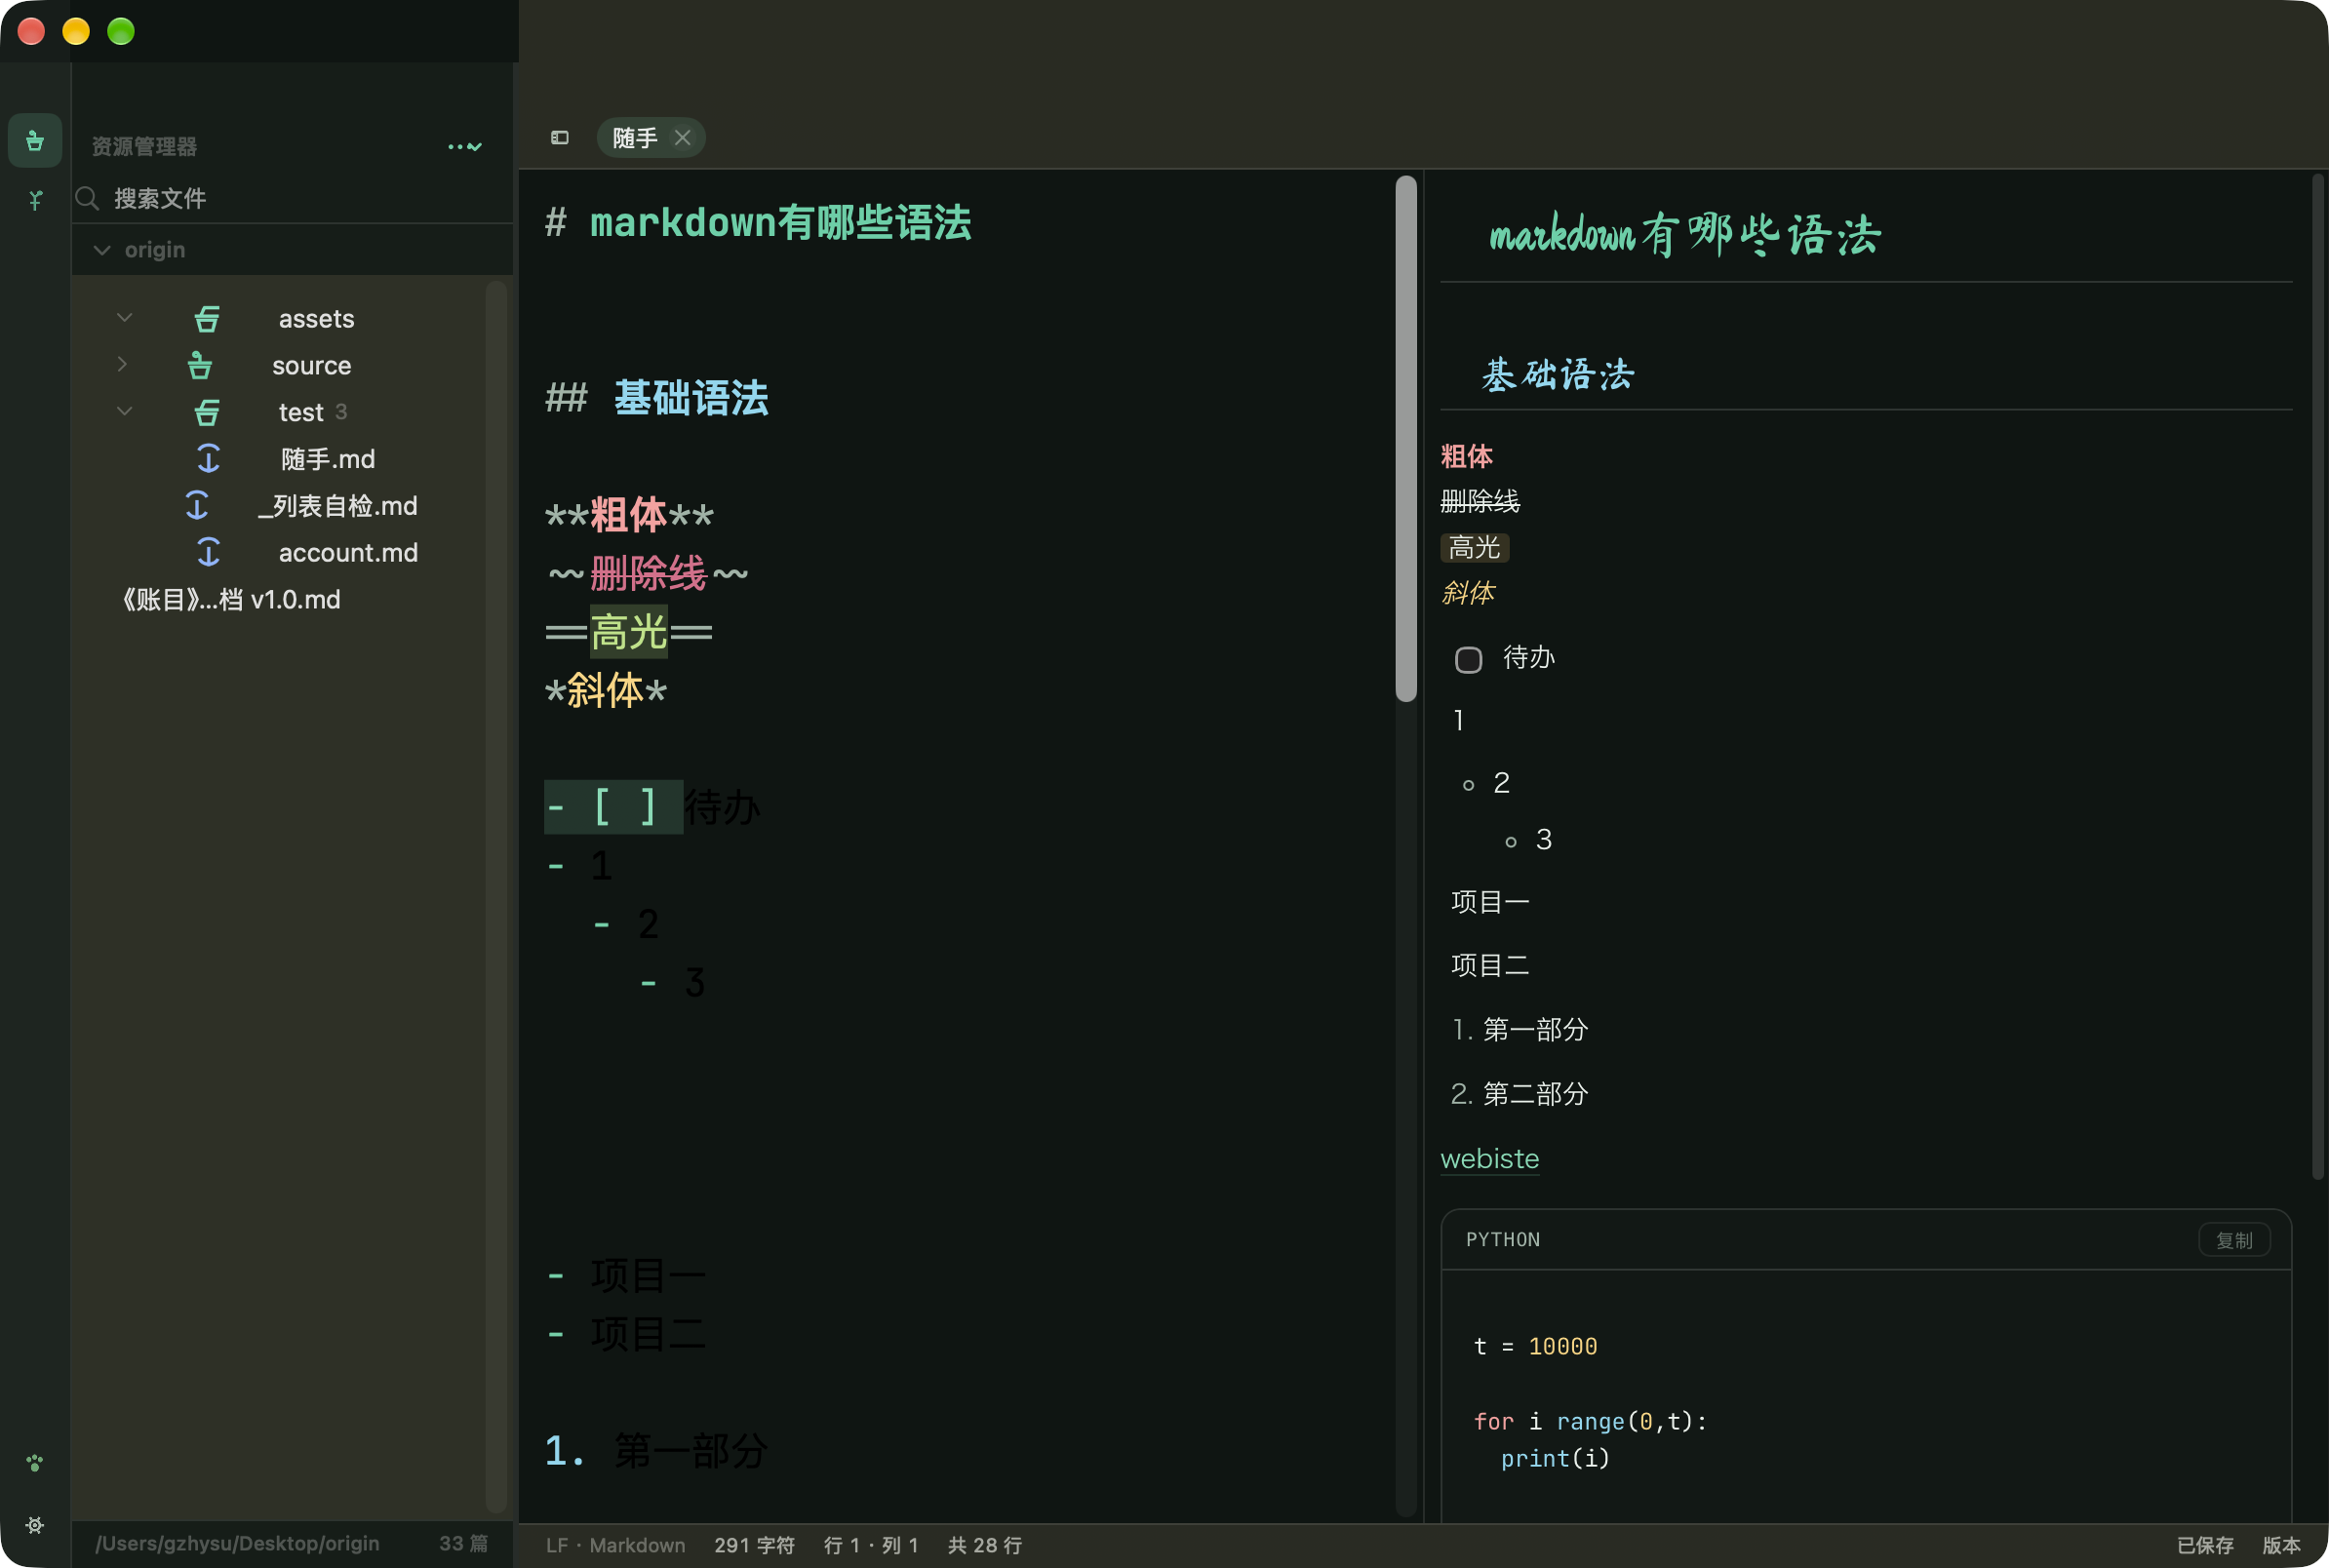2329x1568 pixels.
Task: Click 共 28 行 in status bar
Action: (x=984, y=1545)
